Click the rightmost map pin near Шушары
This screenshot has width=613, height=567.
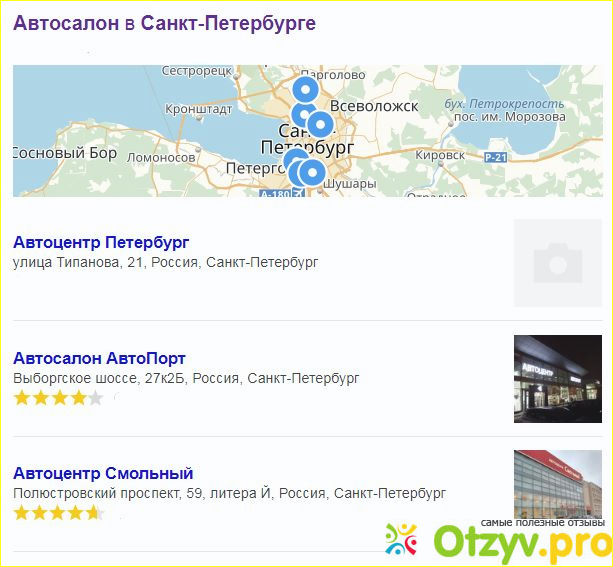[x=312, y=172]
